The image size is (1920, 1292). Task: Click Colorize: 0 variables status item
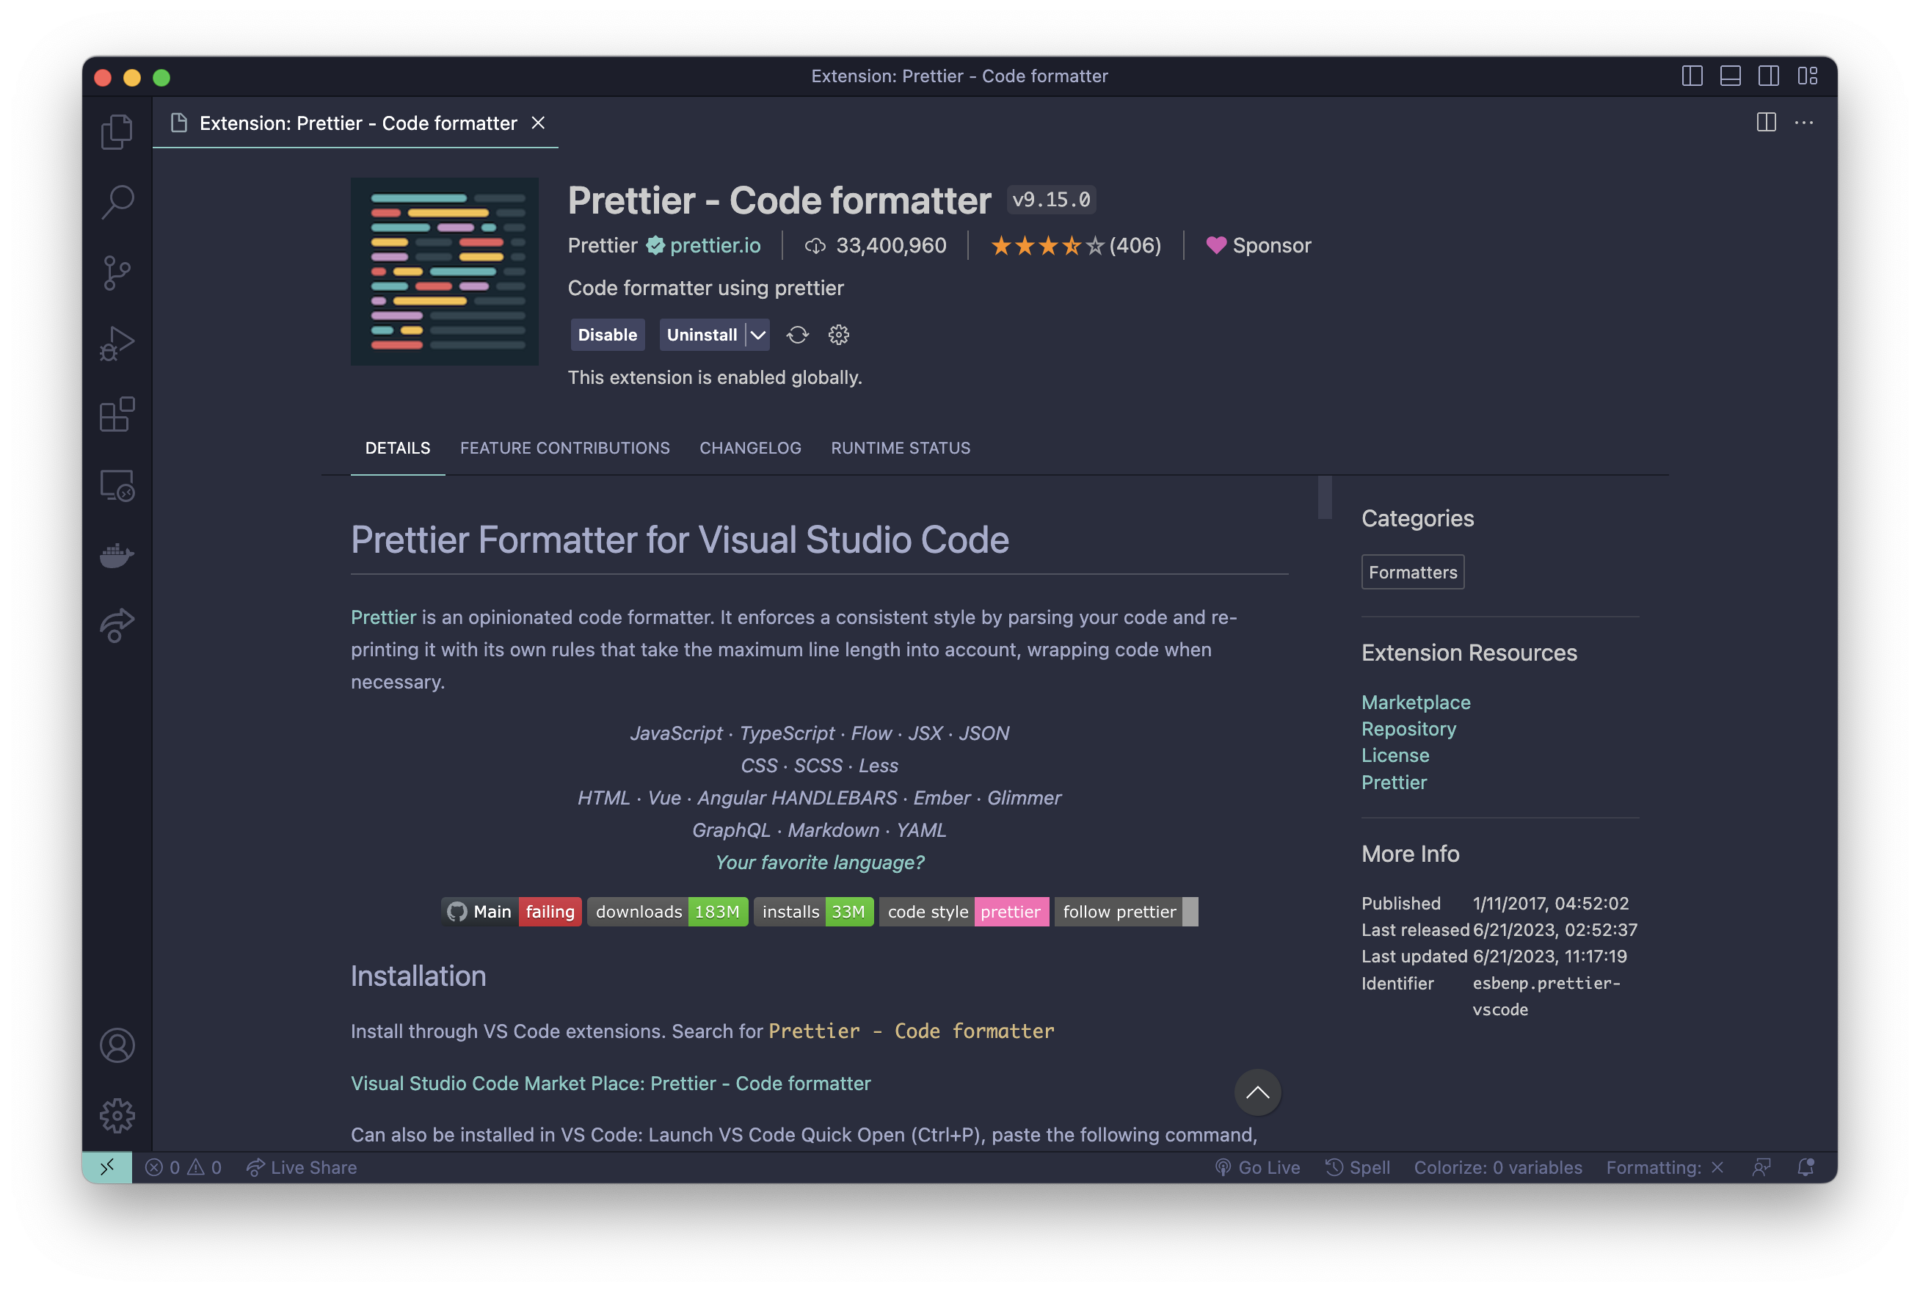tap(1498, 1167)
